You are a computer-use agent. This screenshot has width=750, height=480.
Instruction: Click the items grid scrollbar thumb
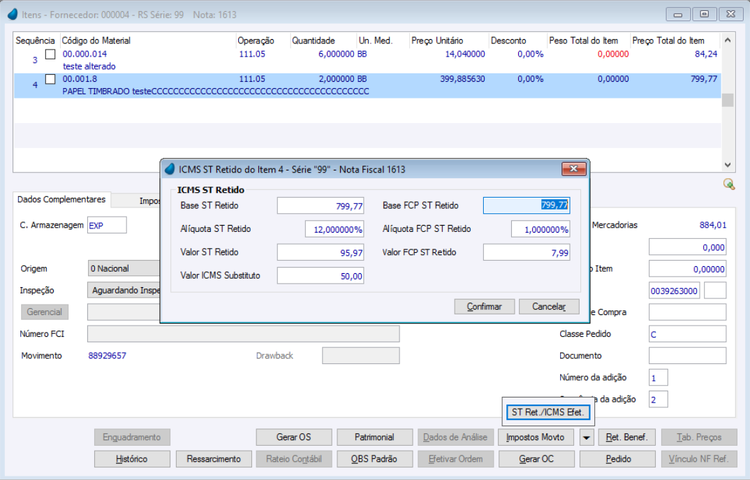[x=728, y=100]
